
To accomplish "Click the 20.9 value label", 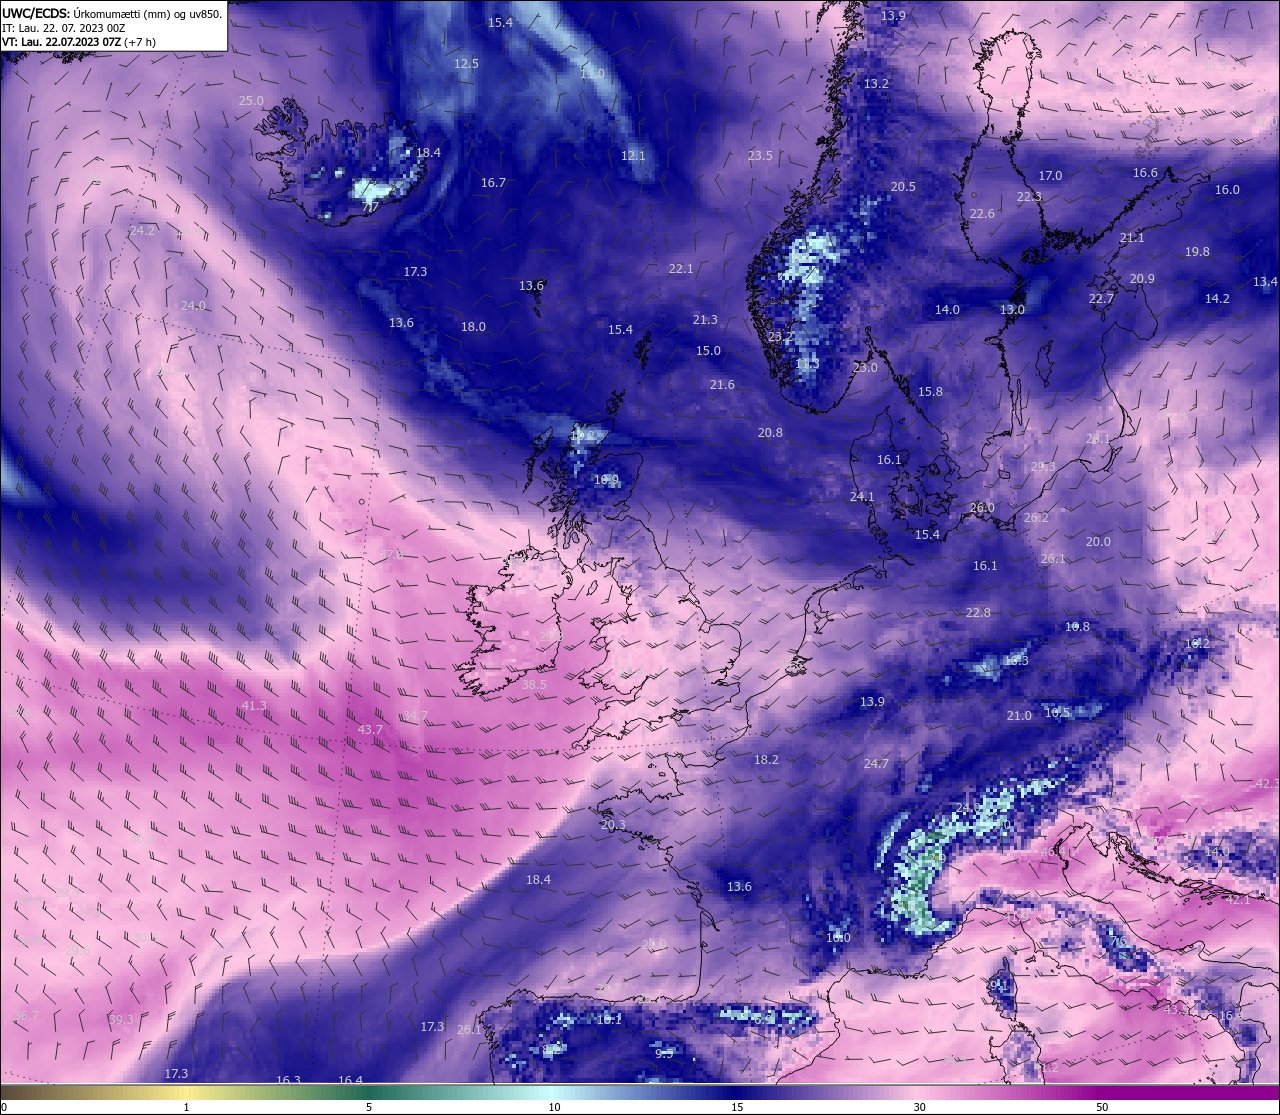I will tap(1142, 279).
